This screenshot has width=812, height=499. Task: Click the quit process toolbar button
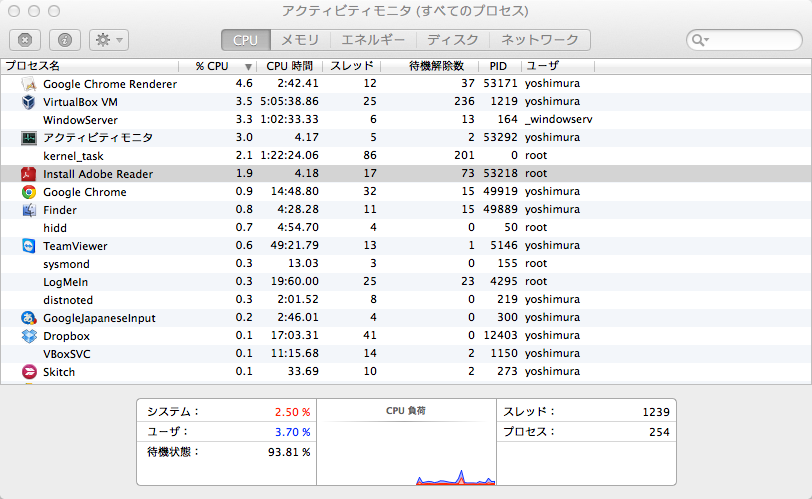[25, 40]
